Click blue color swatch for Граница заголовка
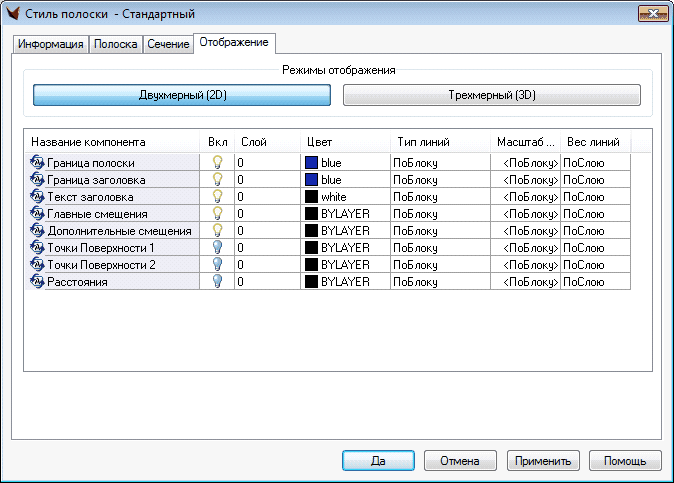The width and height of the screenshot is (674, 483). point(311,180)
